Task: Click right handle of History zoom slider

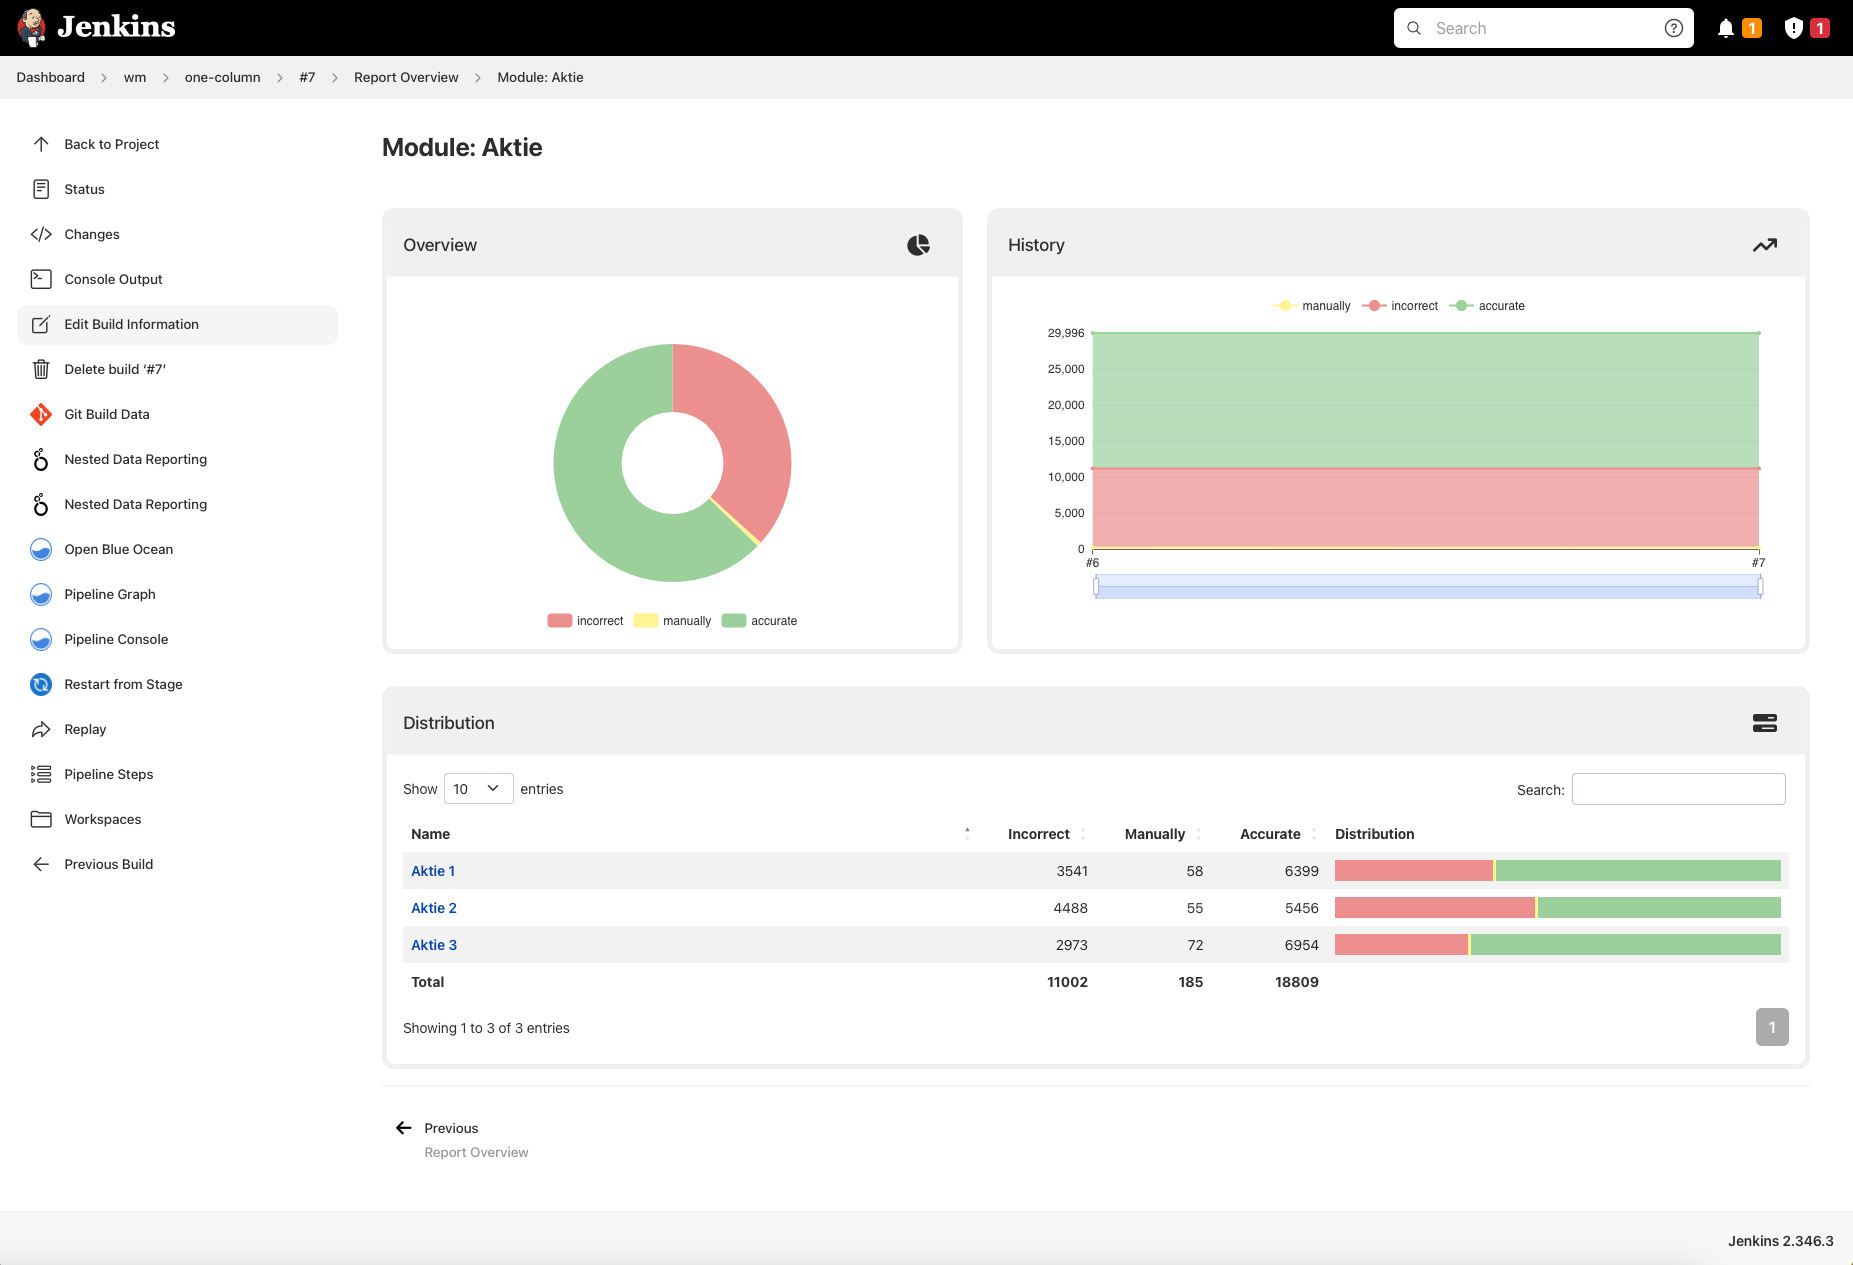Action: pyautogui.click(x=1760, y=587)
